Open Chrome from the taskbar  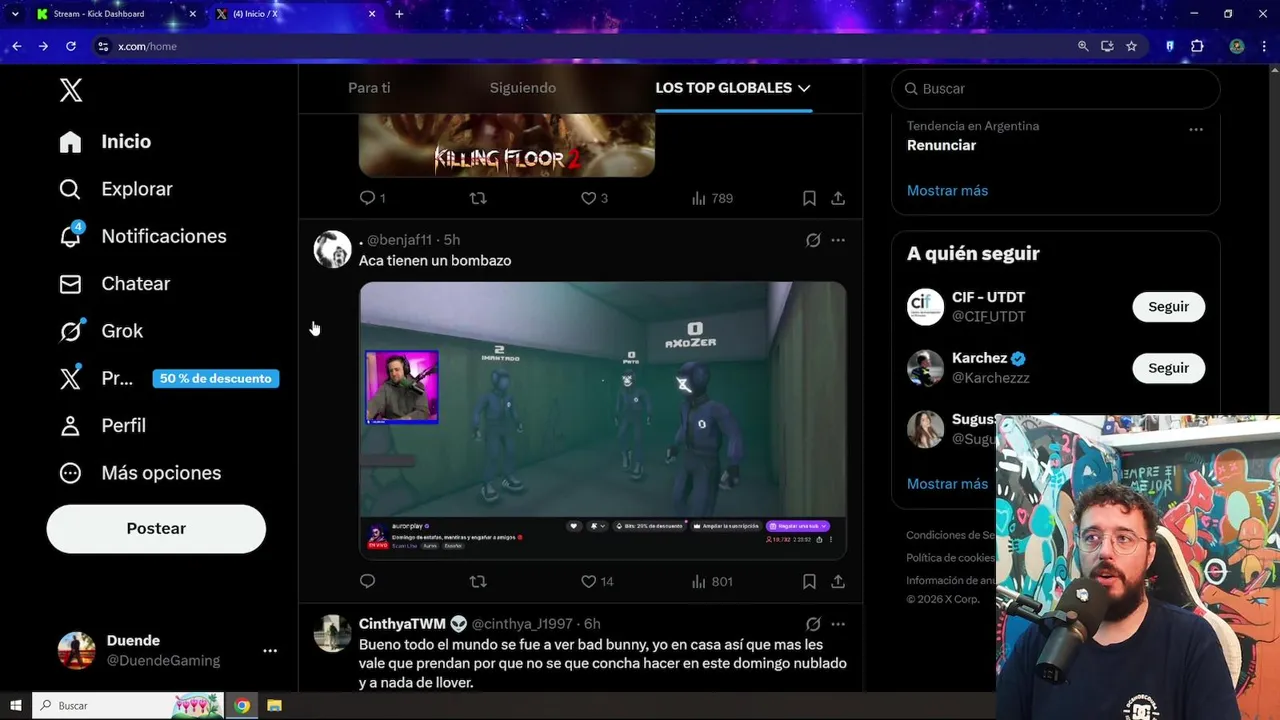coord(242,706)
